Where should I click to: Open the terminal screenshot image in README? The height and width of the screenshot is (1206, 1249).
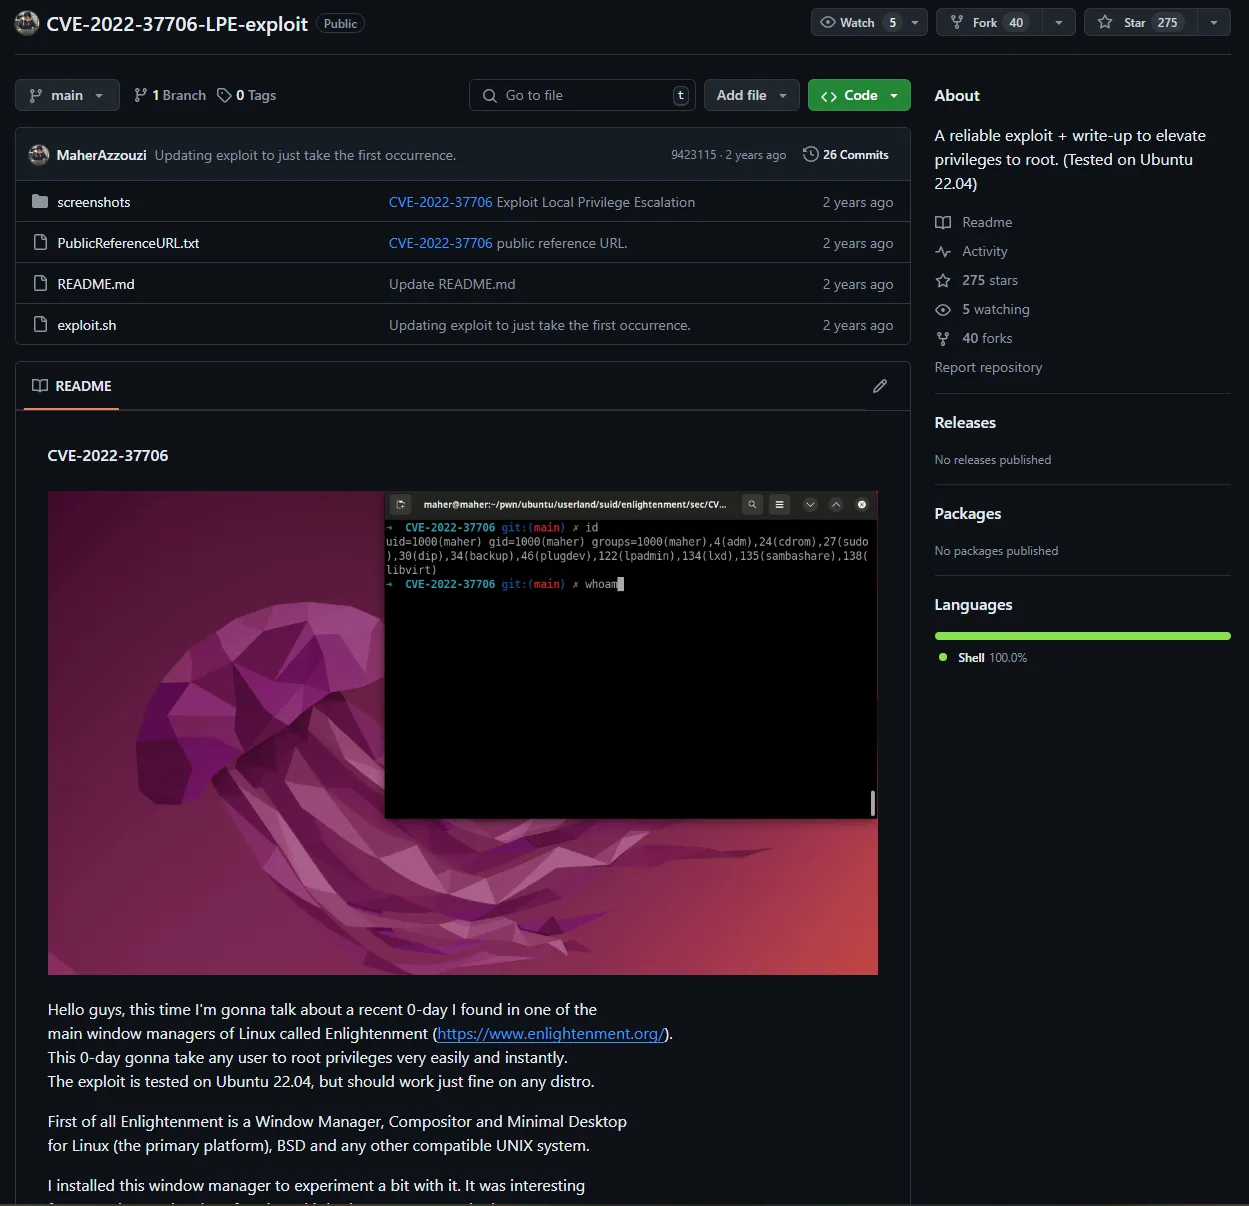(463, 733)
